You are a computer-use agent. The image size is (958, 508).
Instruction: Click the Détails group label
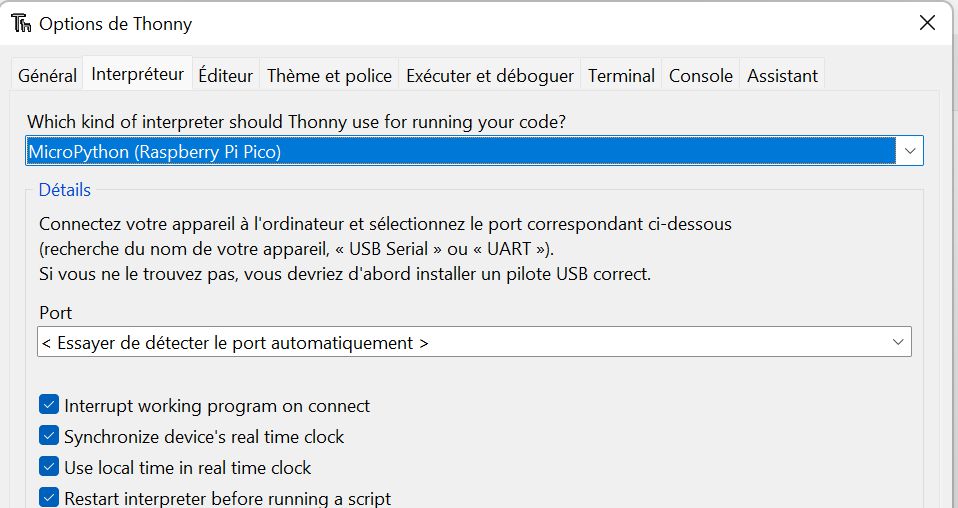(64, 190)
